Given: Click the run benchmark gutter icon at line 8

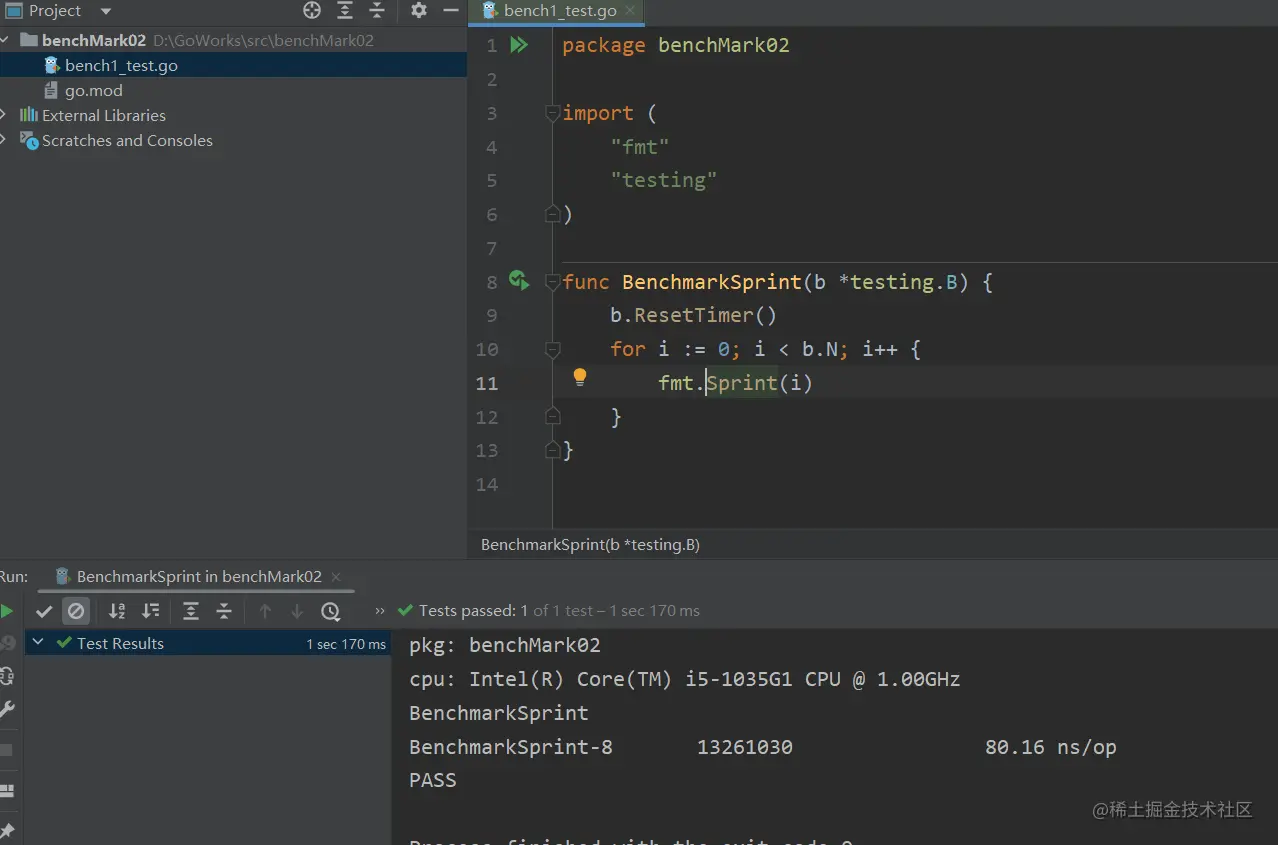Looking at the screenshot, I should click(x=518, y=280).
